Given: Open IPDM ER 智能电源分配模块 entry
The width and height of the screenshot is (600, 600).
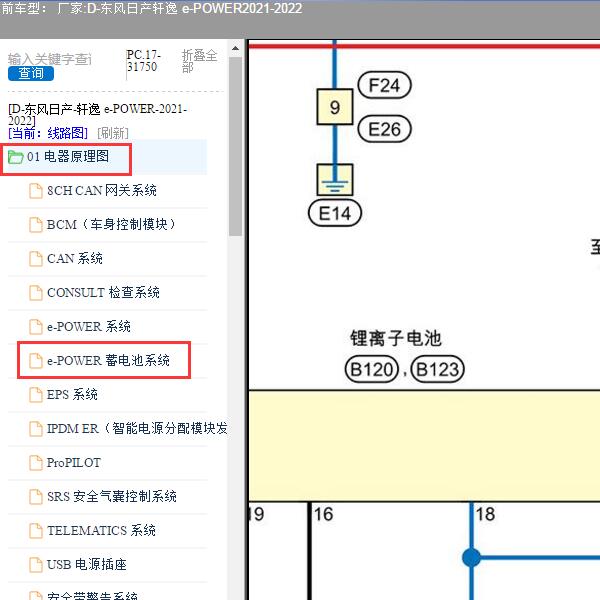Looking at the screenshot, I should (x=137, y=429).
